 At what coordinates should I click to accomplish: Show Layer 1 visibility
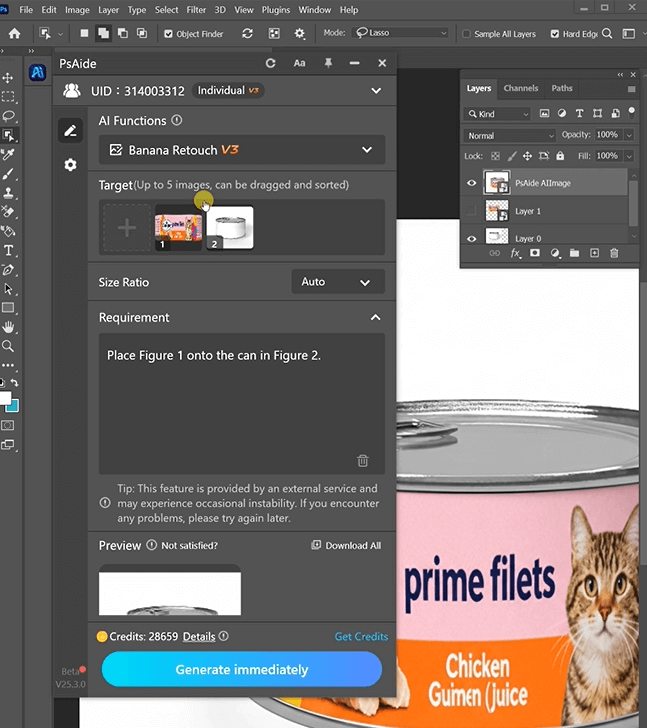point(472,211)
